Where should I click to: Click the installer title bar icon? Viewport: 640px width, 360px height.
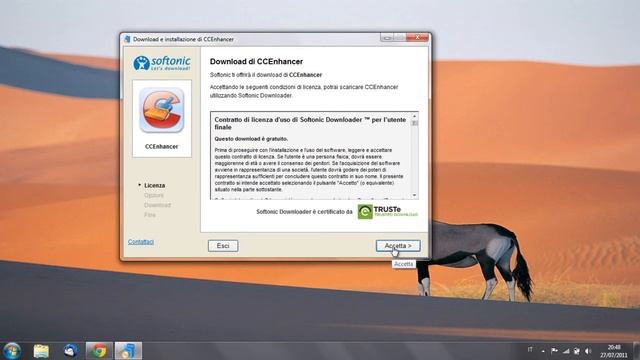coord(127,39)
